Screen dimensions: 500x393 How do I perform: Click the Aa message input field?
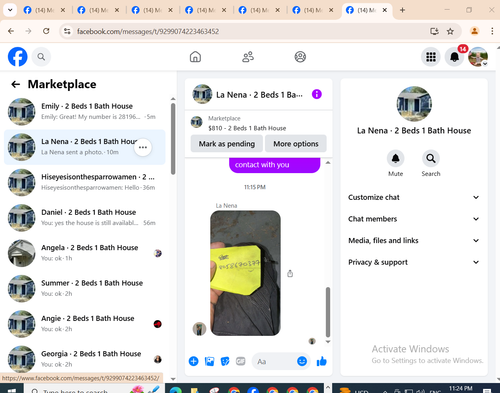point(274,361)
